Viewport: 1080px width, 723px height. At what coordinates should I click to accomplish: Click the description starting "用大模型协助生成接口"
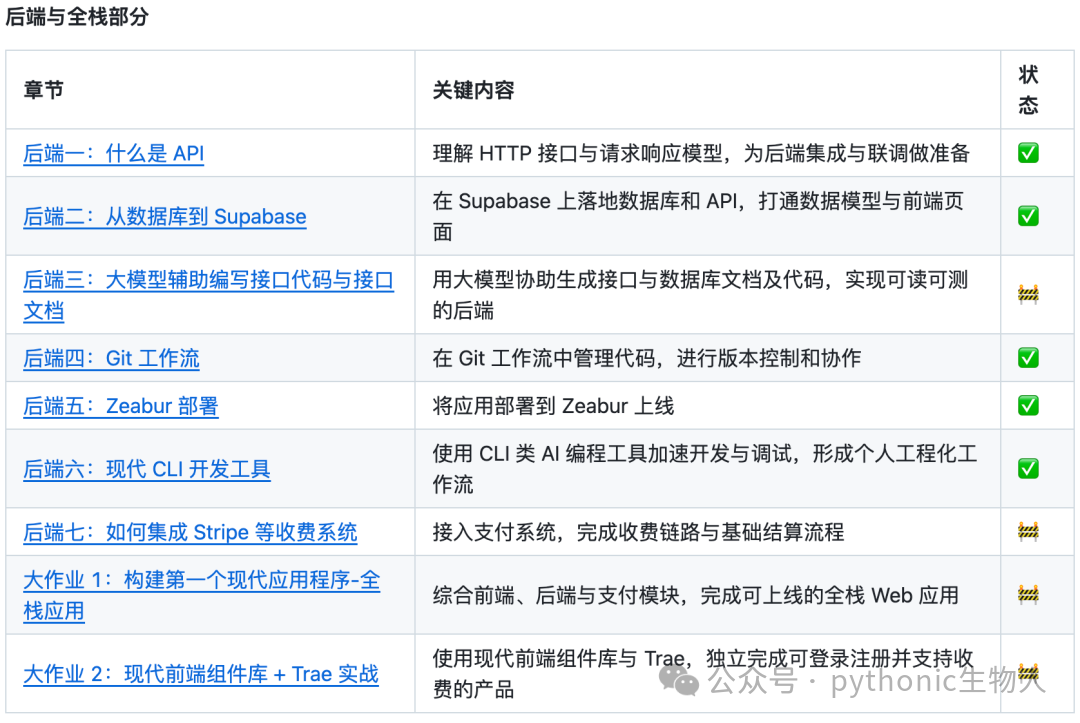click(x=700, y=295)
